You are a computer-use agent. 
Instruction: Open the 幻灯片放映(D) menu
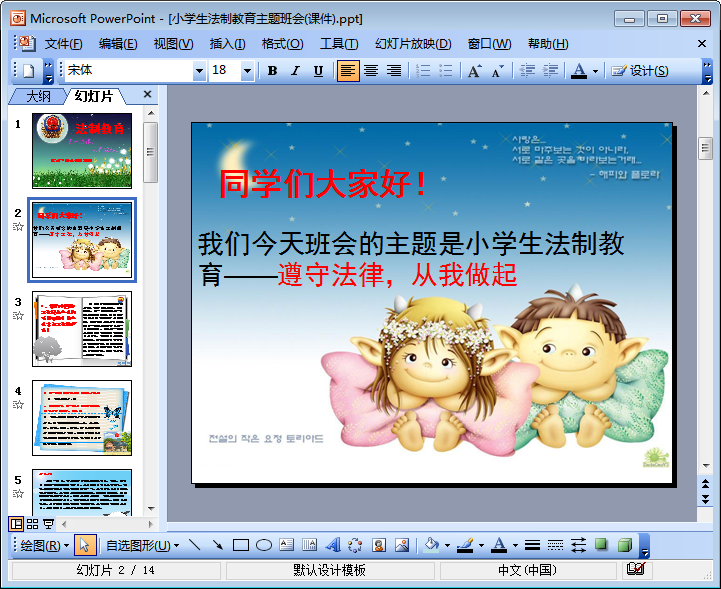point(413,44)
